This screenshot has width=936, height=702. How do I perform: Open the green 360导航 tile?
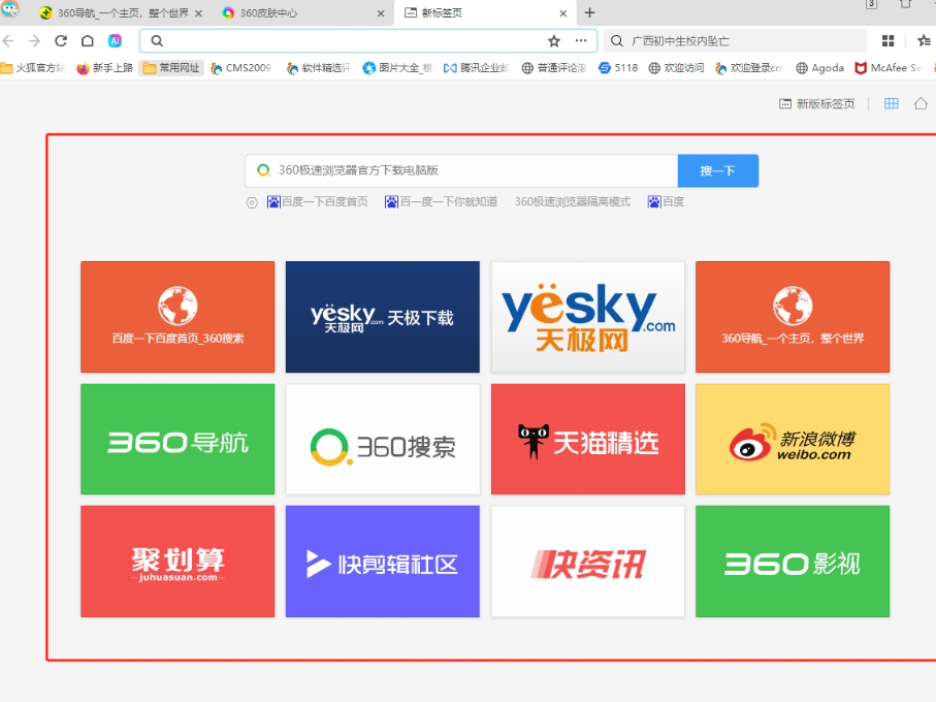coord(178,439)
